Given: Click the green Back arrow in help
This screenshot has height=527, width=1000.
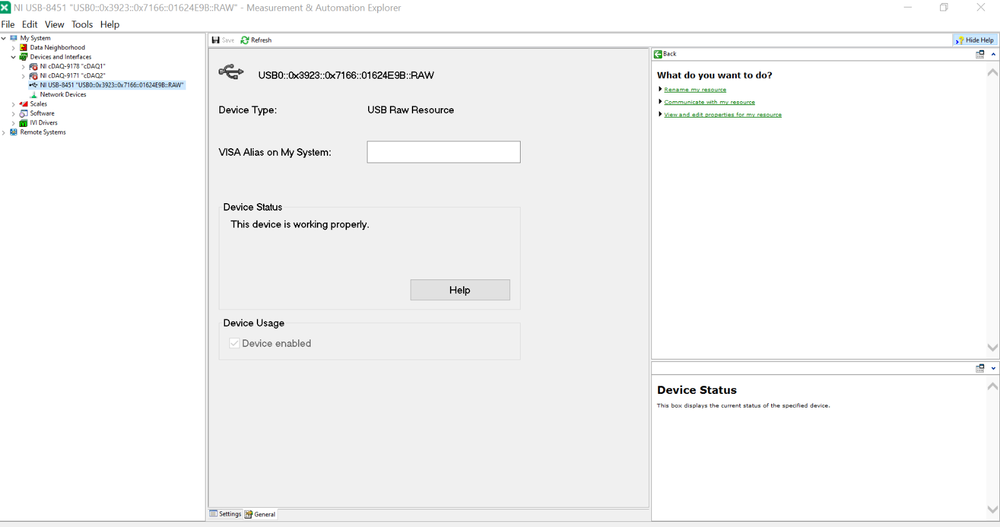Looking at the screenshot, I should point(658,54).
